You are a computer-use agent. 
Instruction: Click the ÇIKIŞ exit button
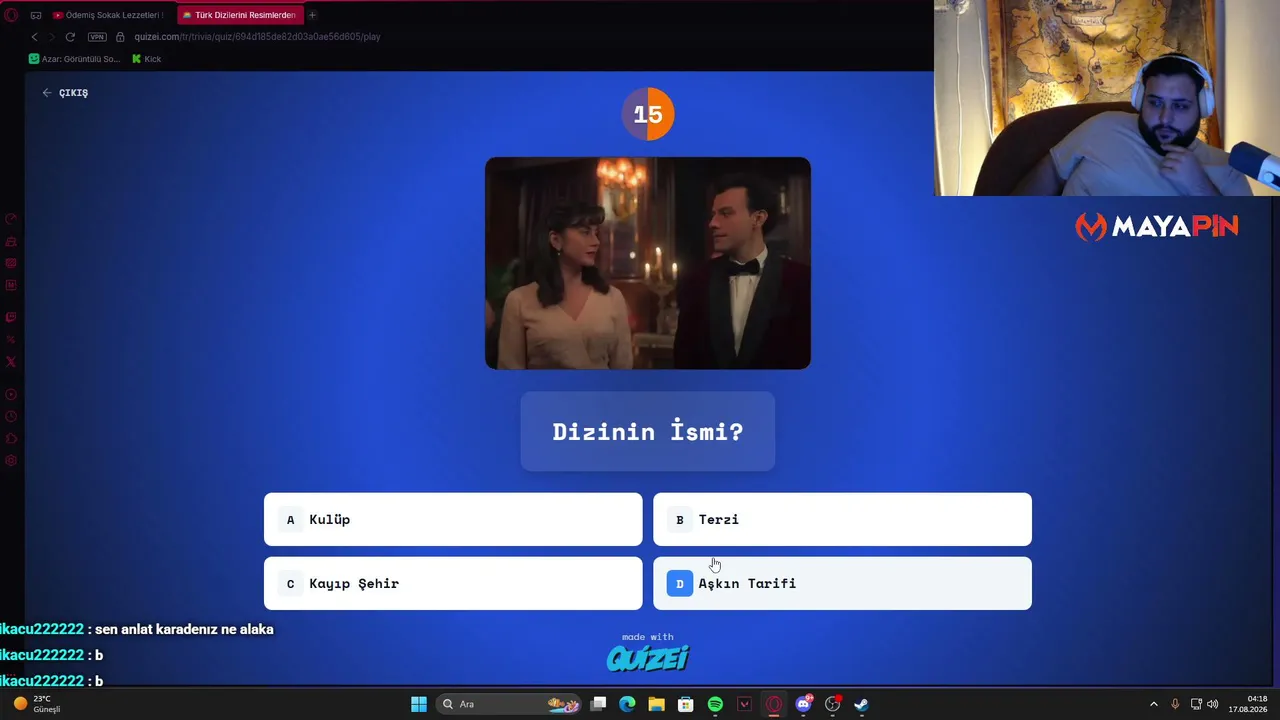pos(65,93)
